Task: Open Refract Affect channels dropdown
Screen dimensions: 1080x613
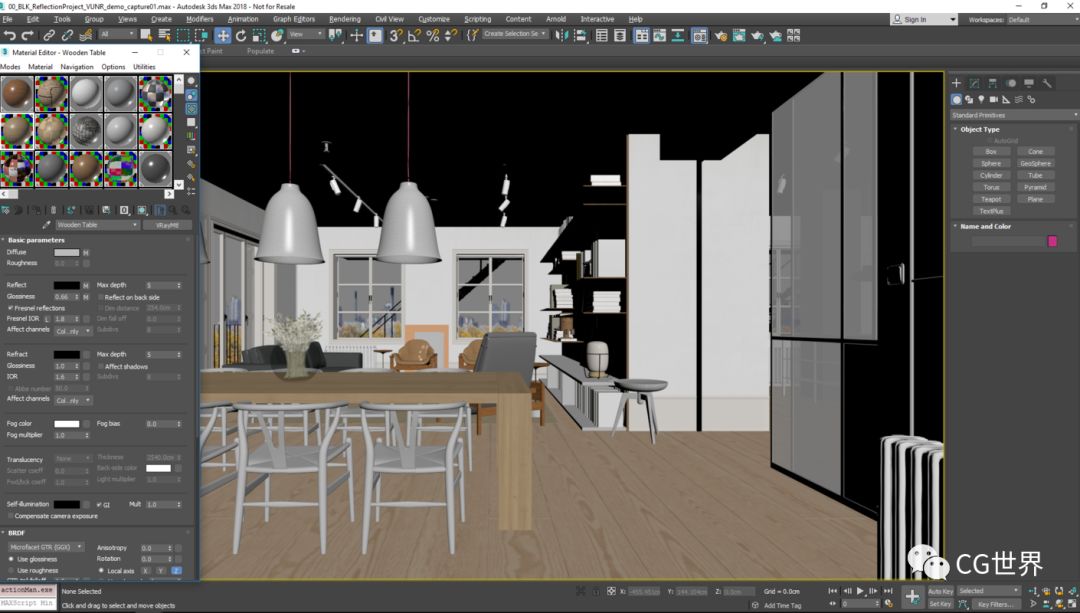Action: [x=73, y=399]
